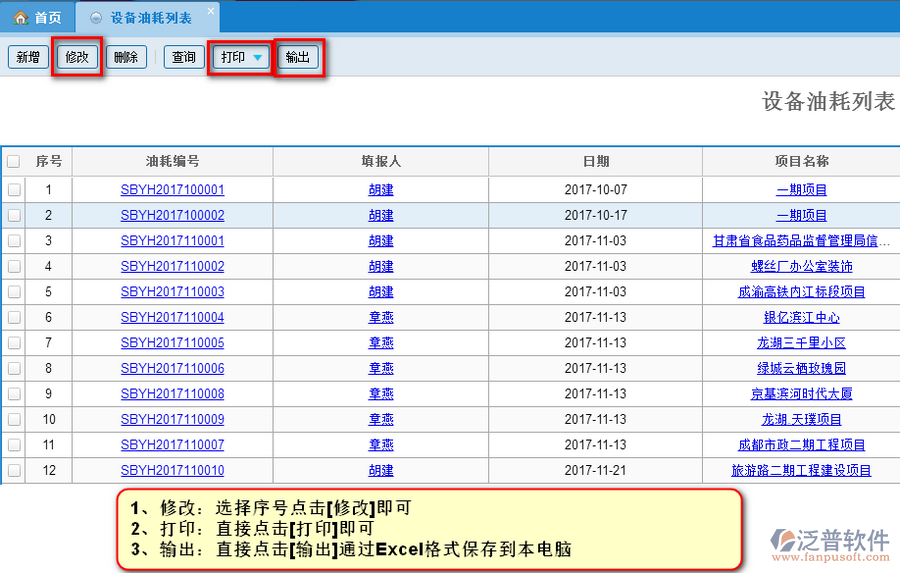Open the 打印 dropdown arrow

[257, 58]
